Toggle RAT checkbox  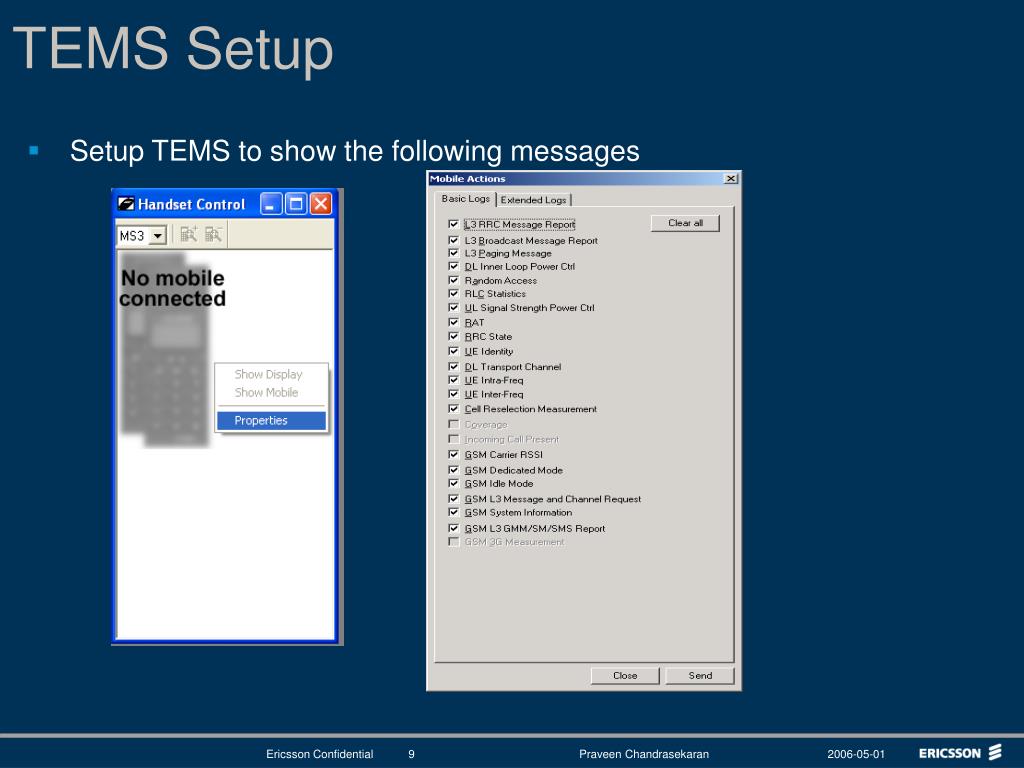453,322
